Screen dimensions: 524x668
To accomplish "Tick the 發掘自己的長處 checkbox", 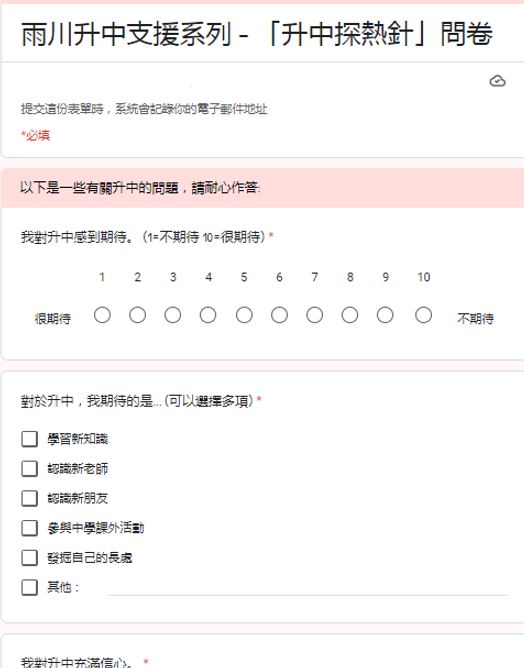I will [x=29, y=558].
